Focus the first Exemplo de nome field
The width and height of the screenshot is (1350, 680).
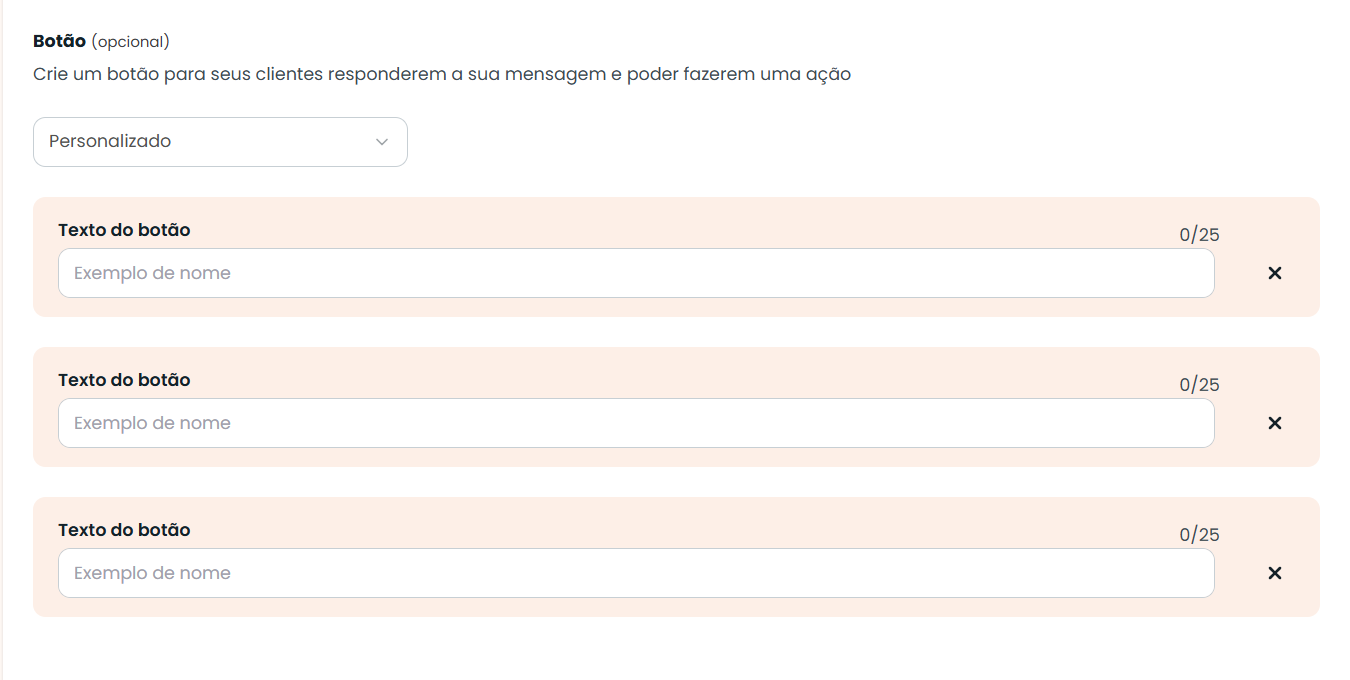tap(636, 273)
